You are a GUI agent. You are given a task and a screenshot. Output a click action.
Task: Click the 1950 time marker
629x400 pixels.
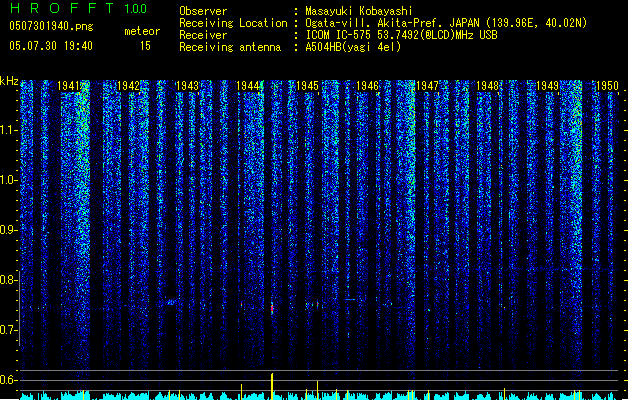[607, 86]
